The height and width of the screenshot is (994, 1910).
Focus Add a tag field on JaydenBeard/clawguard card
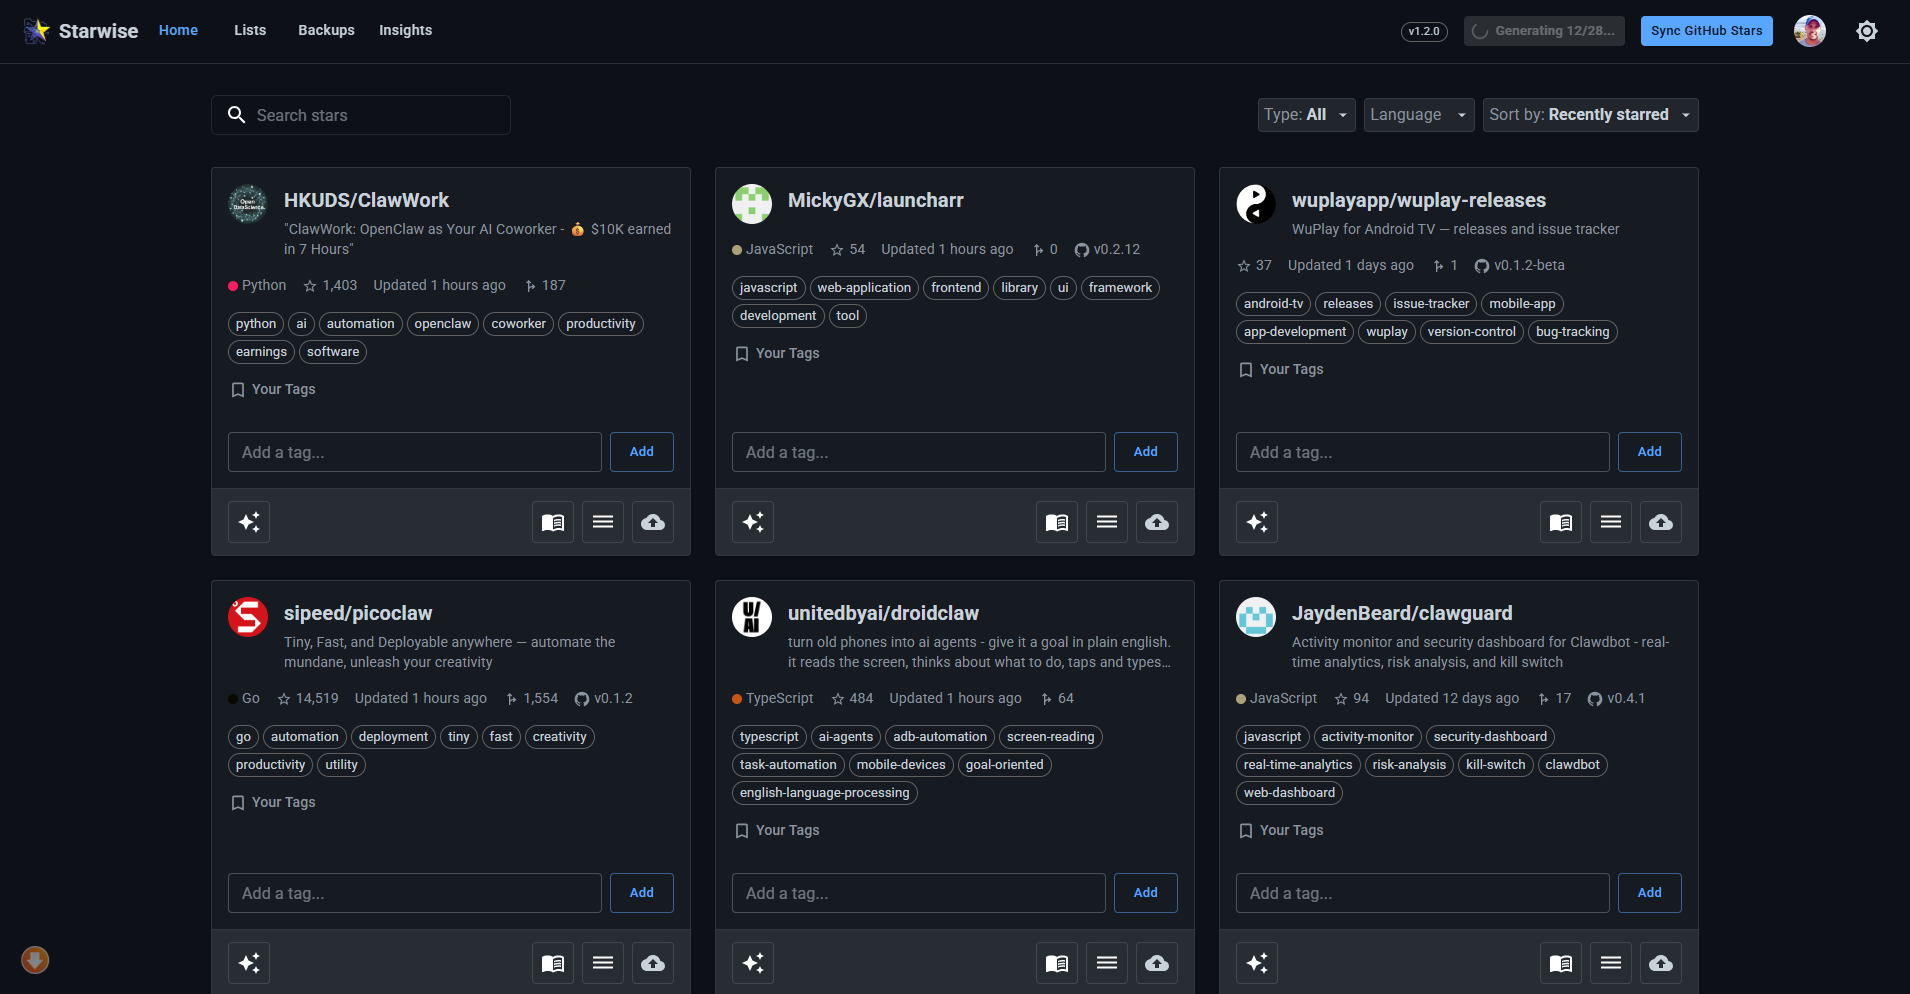[1423, 893]
